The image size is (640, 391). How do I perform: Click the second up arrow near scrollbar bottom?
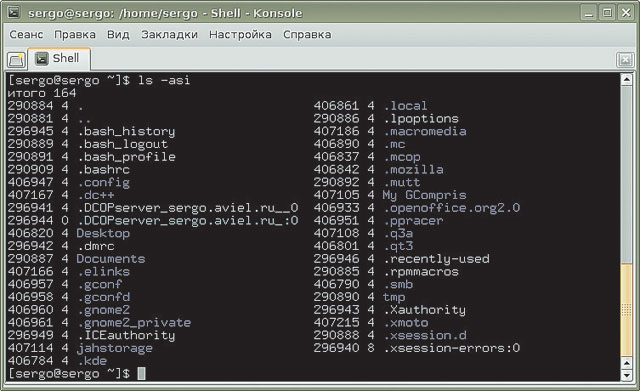click(x=626, y=362)
